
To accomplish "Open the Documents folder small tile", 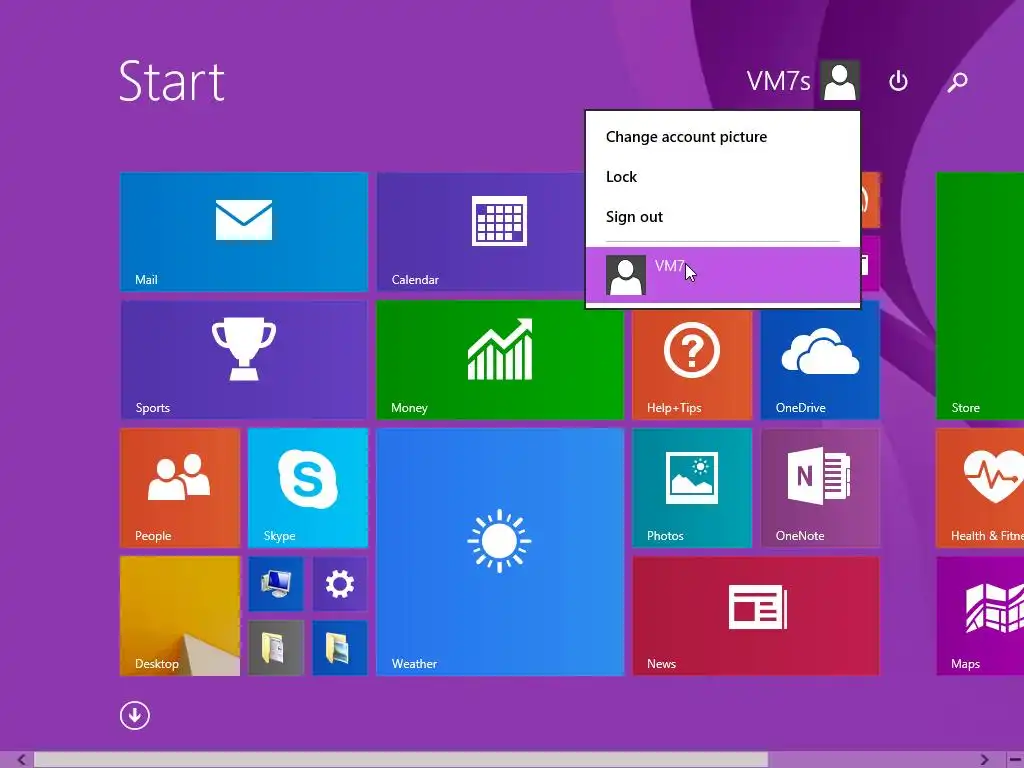I will pyautogui.click(x=276, y=647).
